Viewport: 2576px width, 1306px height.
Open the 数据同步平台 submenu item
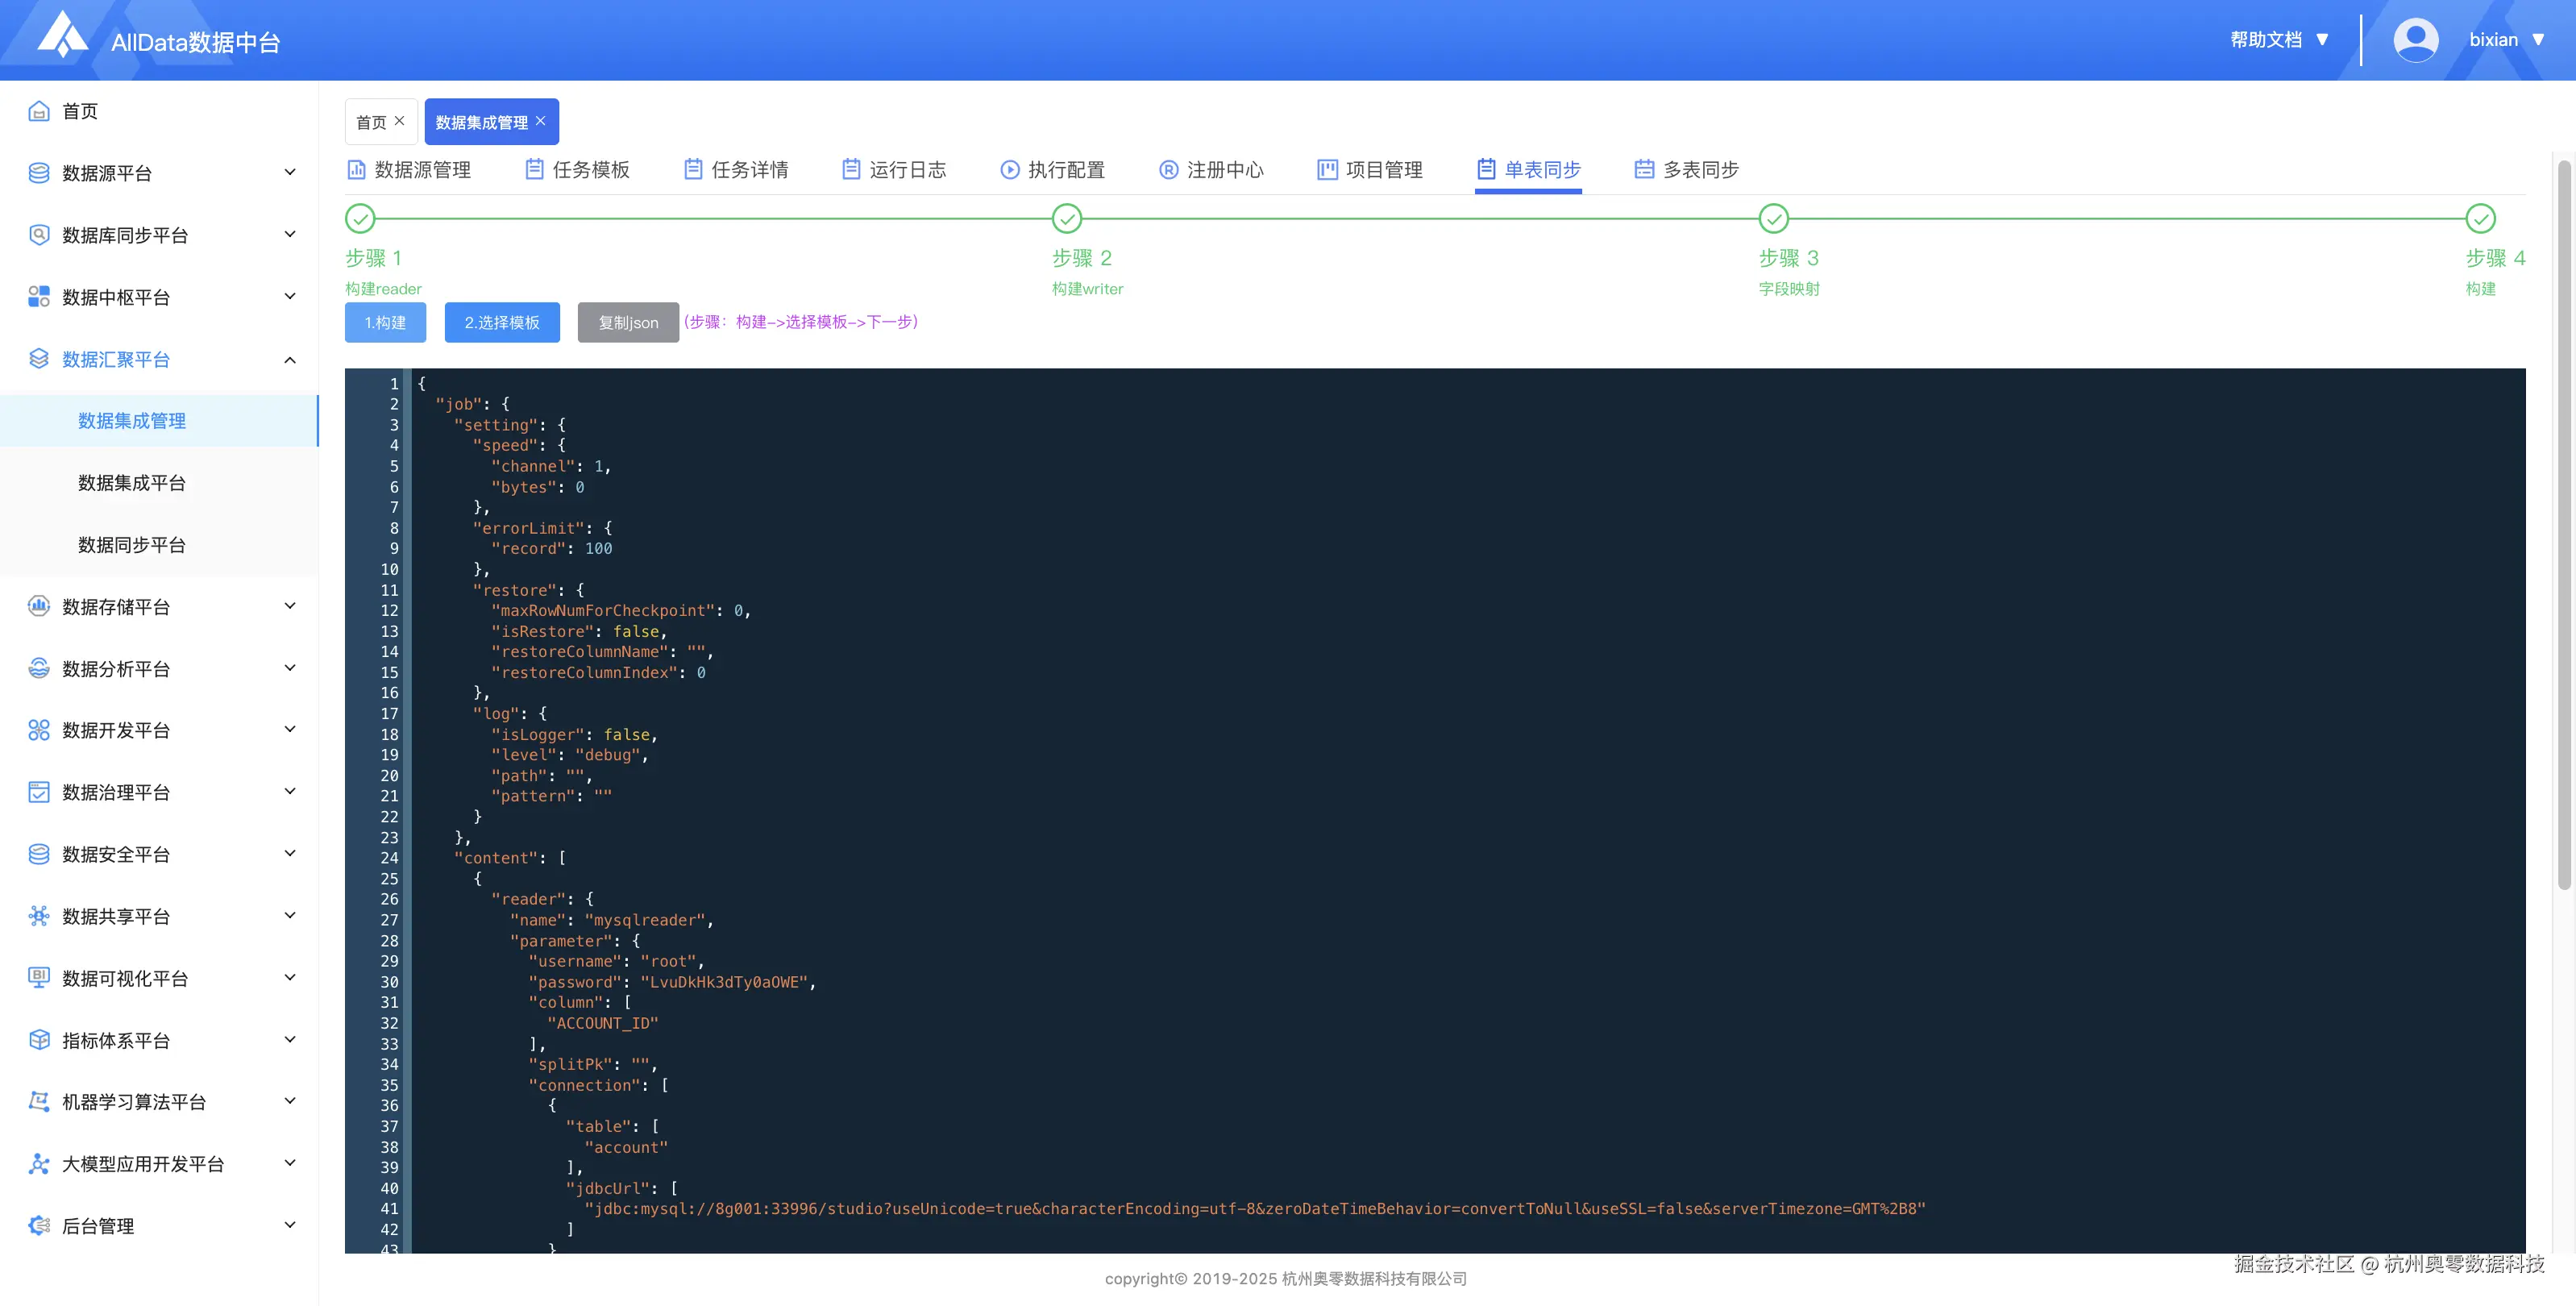click(x=132, y=545)
